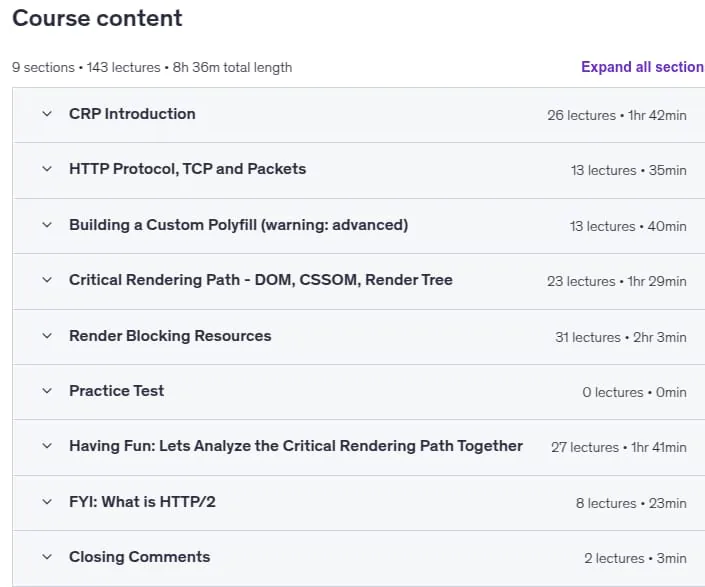Image resolution: width=705 pixels, height=587 pixels.
Task: Click Building a Custom Polyfill title text
Action: [239, 225]
